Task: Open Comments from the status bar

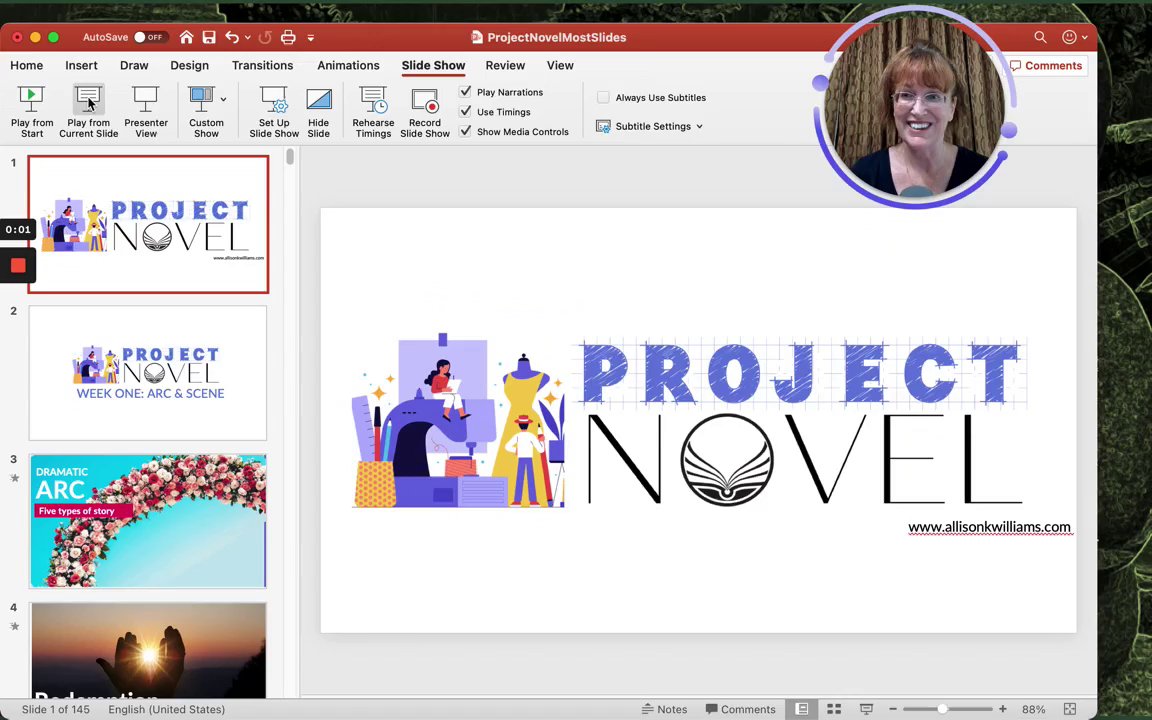Action: pos(740,709)
